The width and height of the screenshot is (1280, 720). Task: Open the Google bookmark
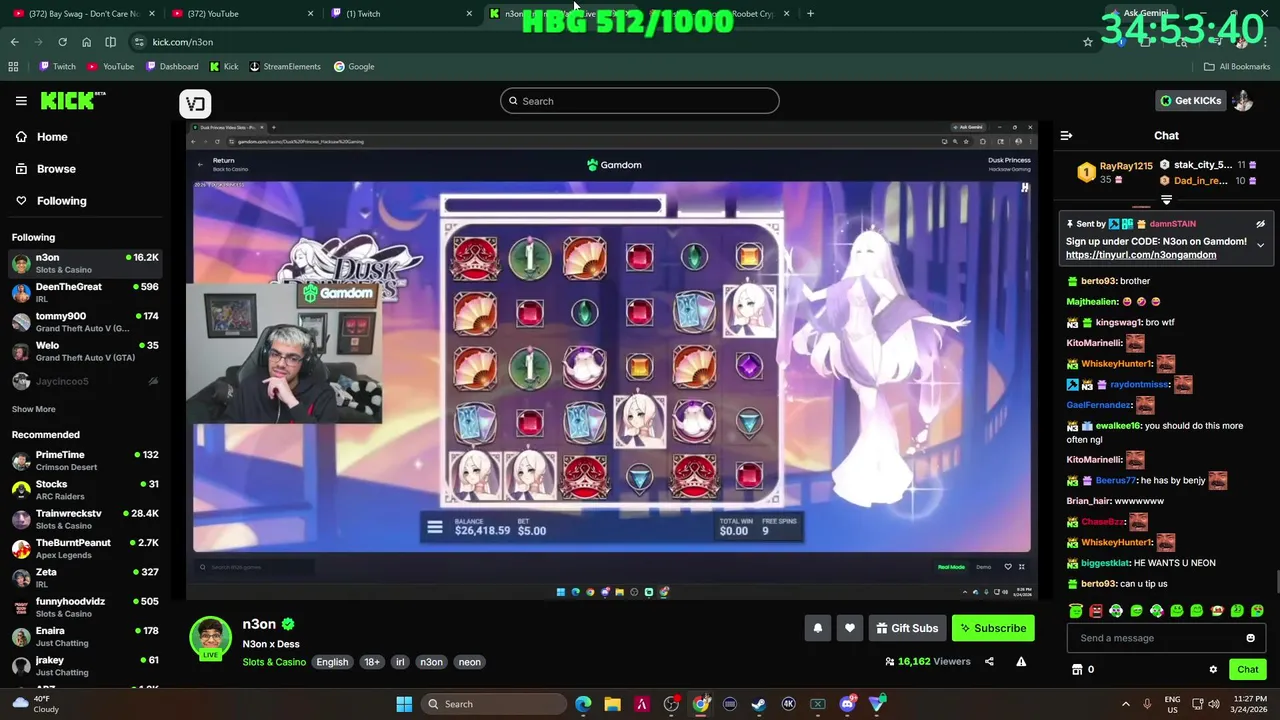[x=354, y=67]
